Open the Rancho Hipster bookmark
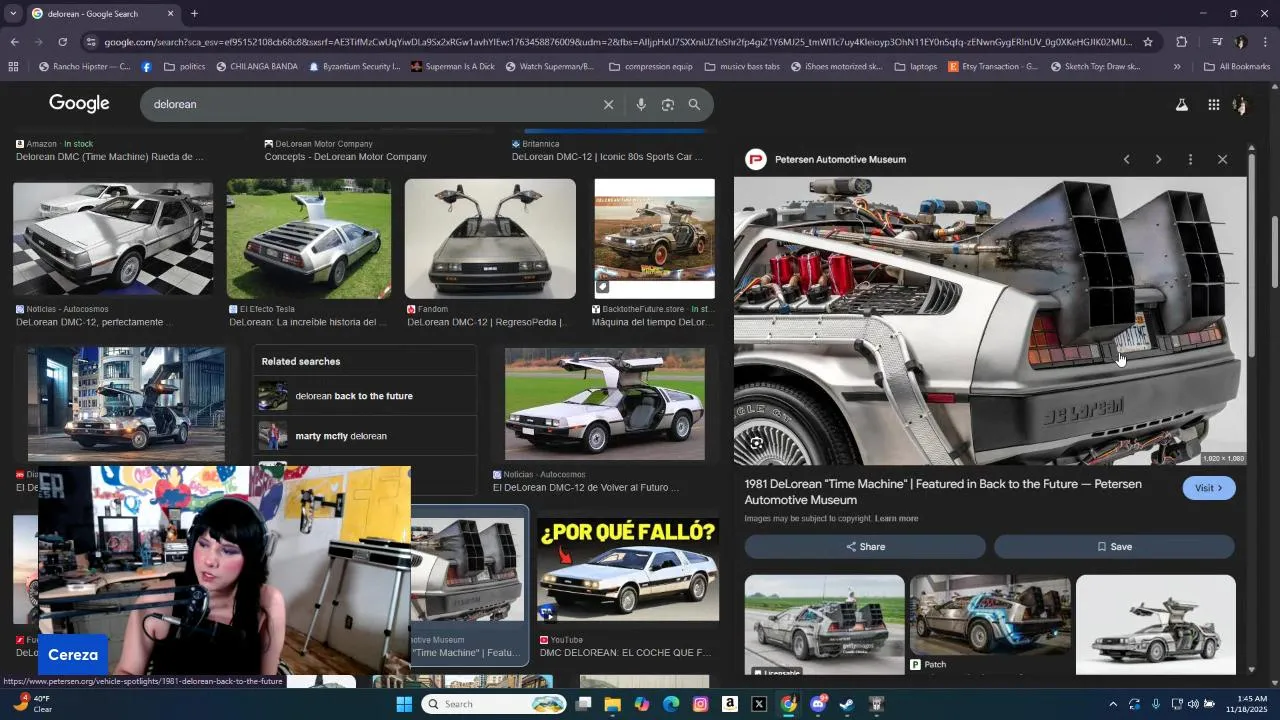Image resolution: width=1280 pixels, height=720 pixels. pyautogui.click(x=84, y=67)
